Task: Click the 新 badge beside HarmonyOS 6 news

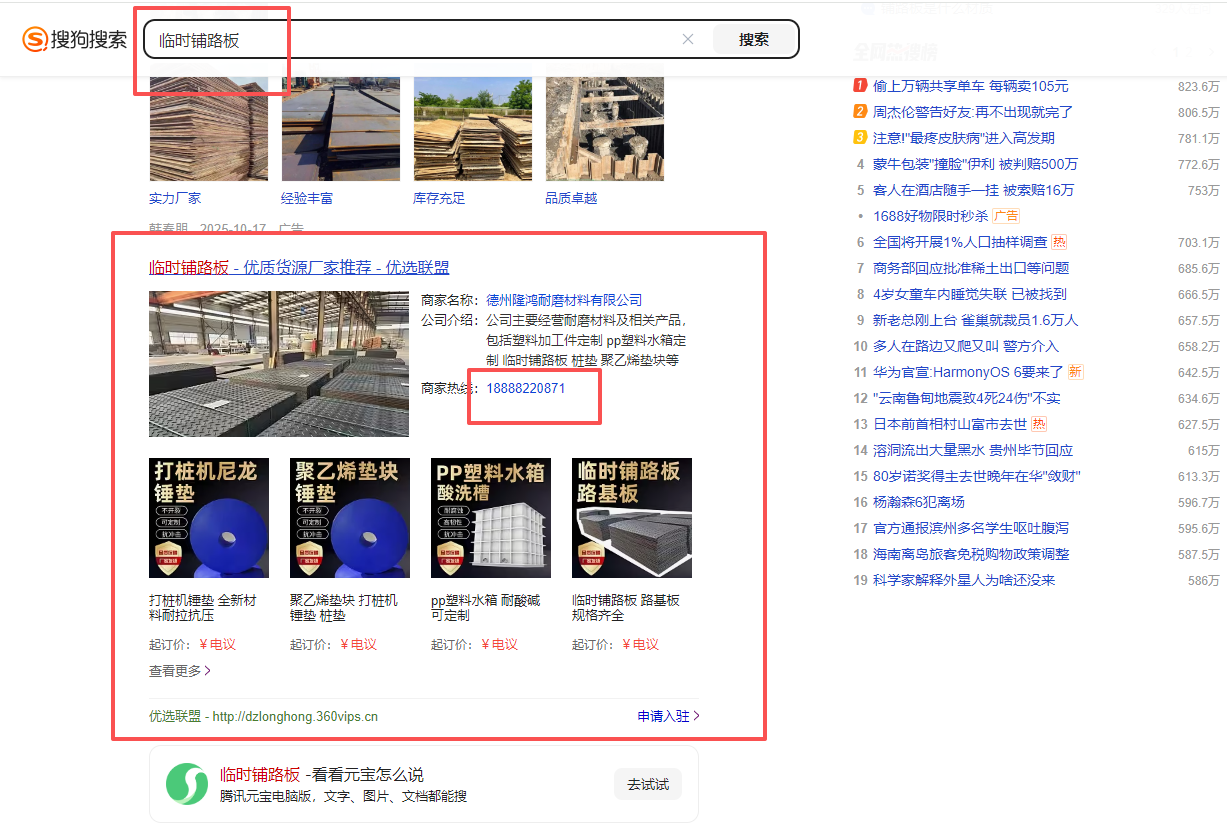Action: pyautogui.click(x=1075, y=372)
